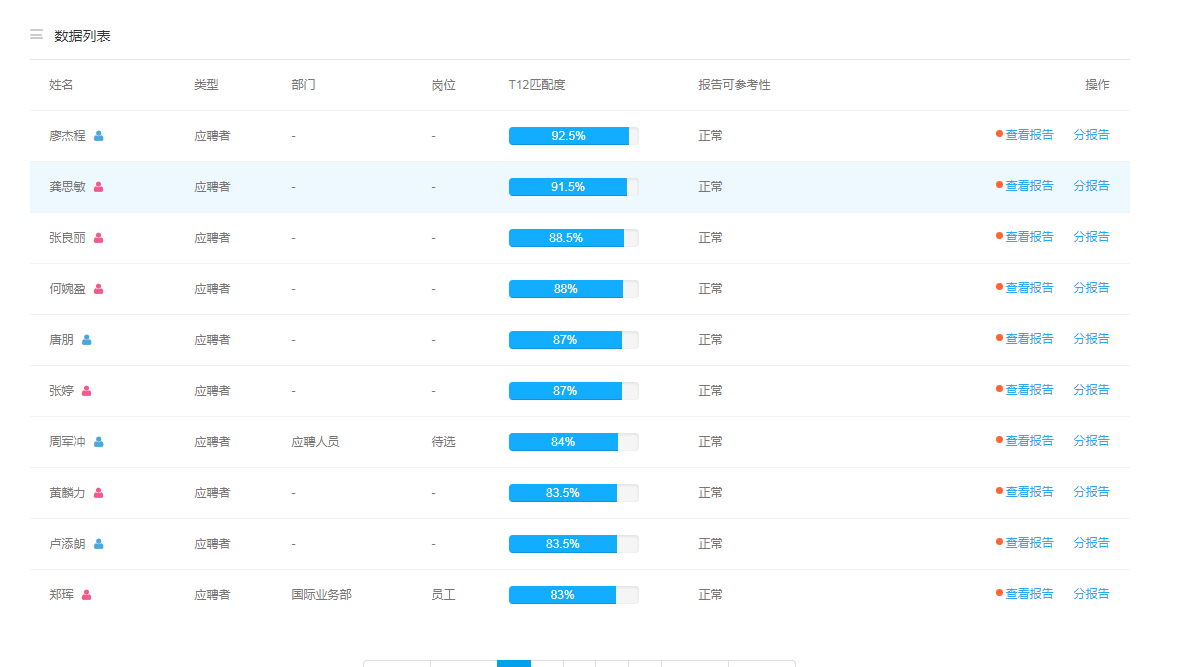Click the 操作 column header
This screenshot has width=1179, height=667.
pos(1097,85)
